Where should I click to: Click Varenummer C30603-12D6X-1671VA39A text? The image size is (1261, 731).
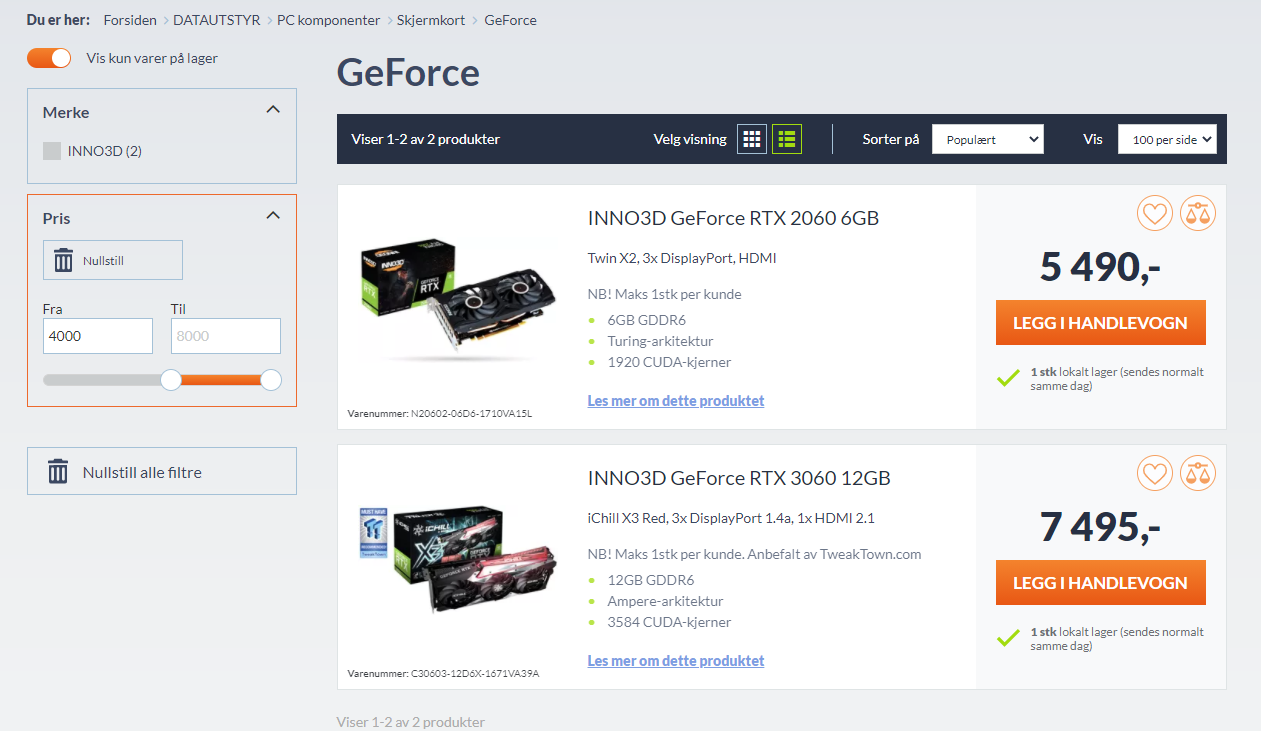point(443,673)
